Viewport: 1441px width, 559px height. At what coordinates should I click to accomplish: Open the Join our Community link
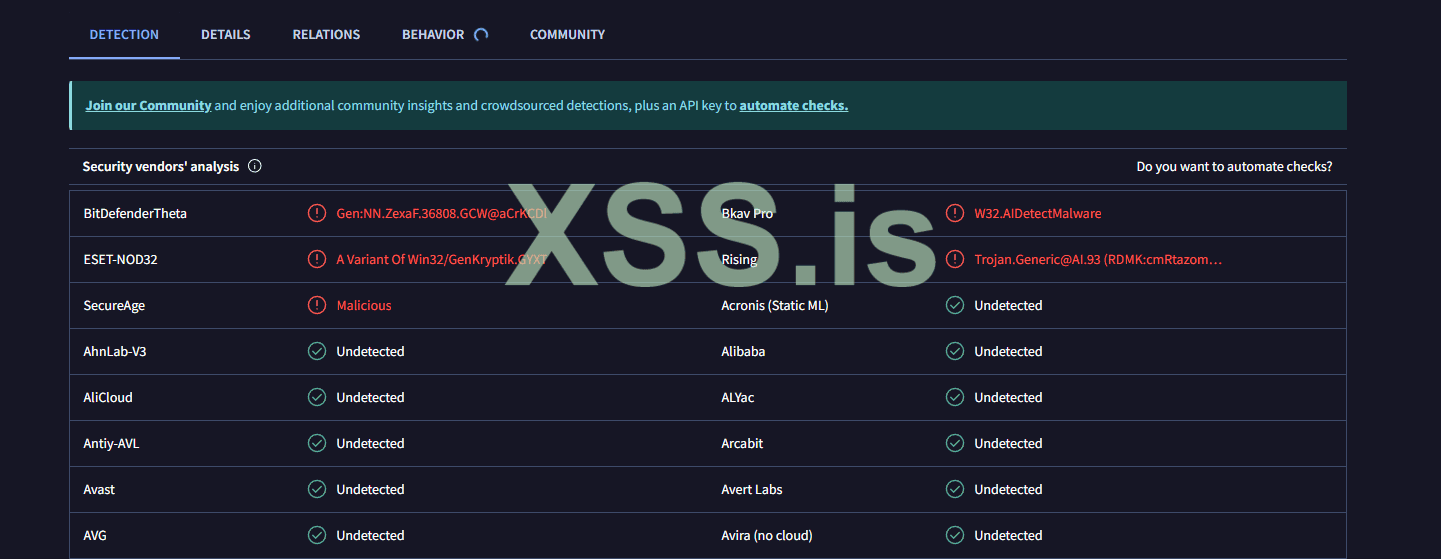(148, 105)
